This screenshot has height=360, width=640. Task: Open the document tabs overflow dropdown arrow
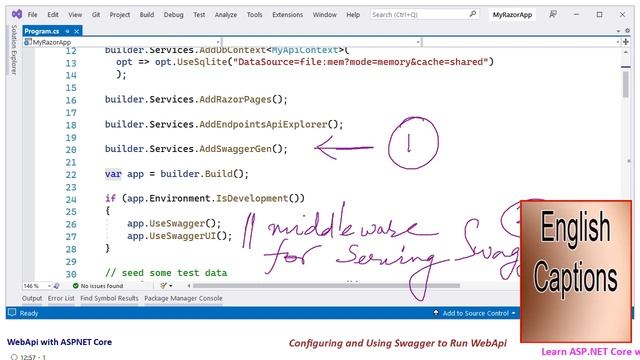[x=618, y=31]
